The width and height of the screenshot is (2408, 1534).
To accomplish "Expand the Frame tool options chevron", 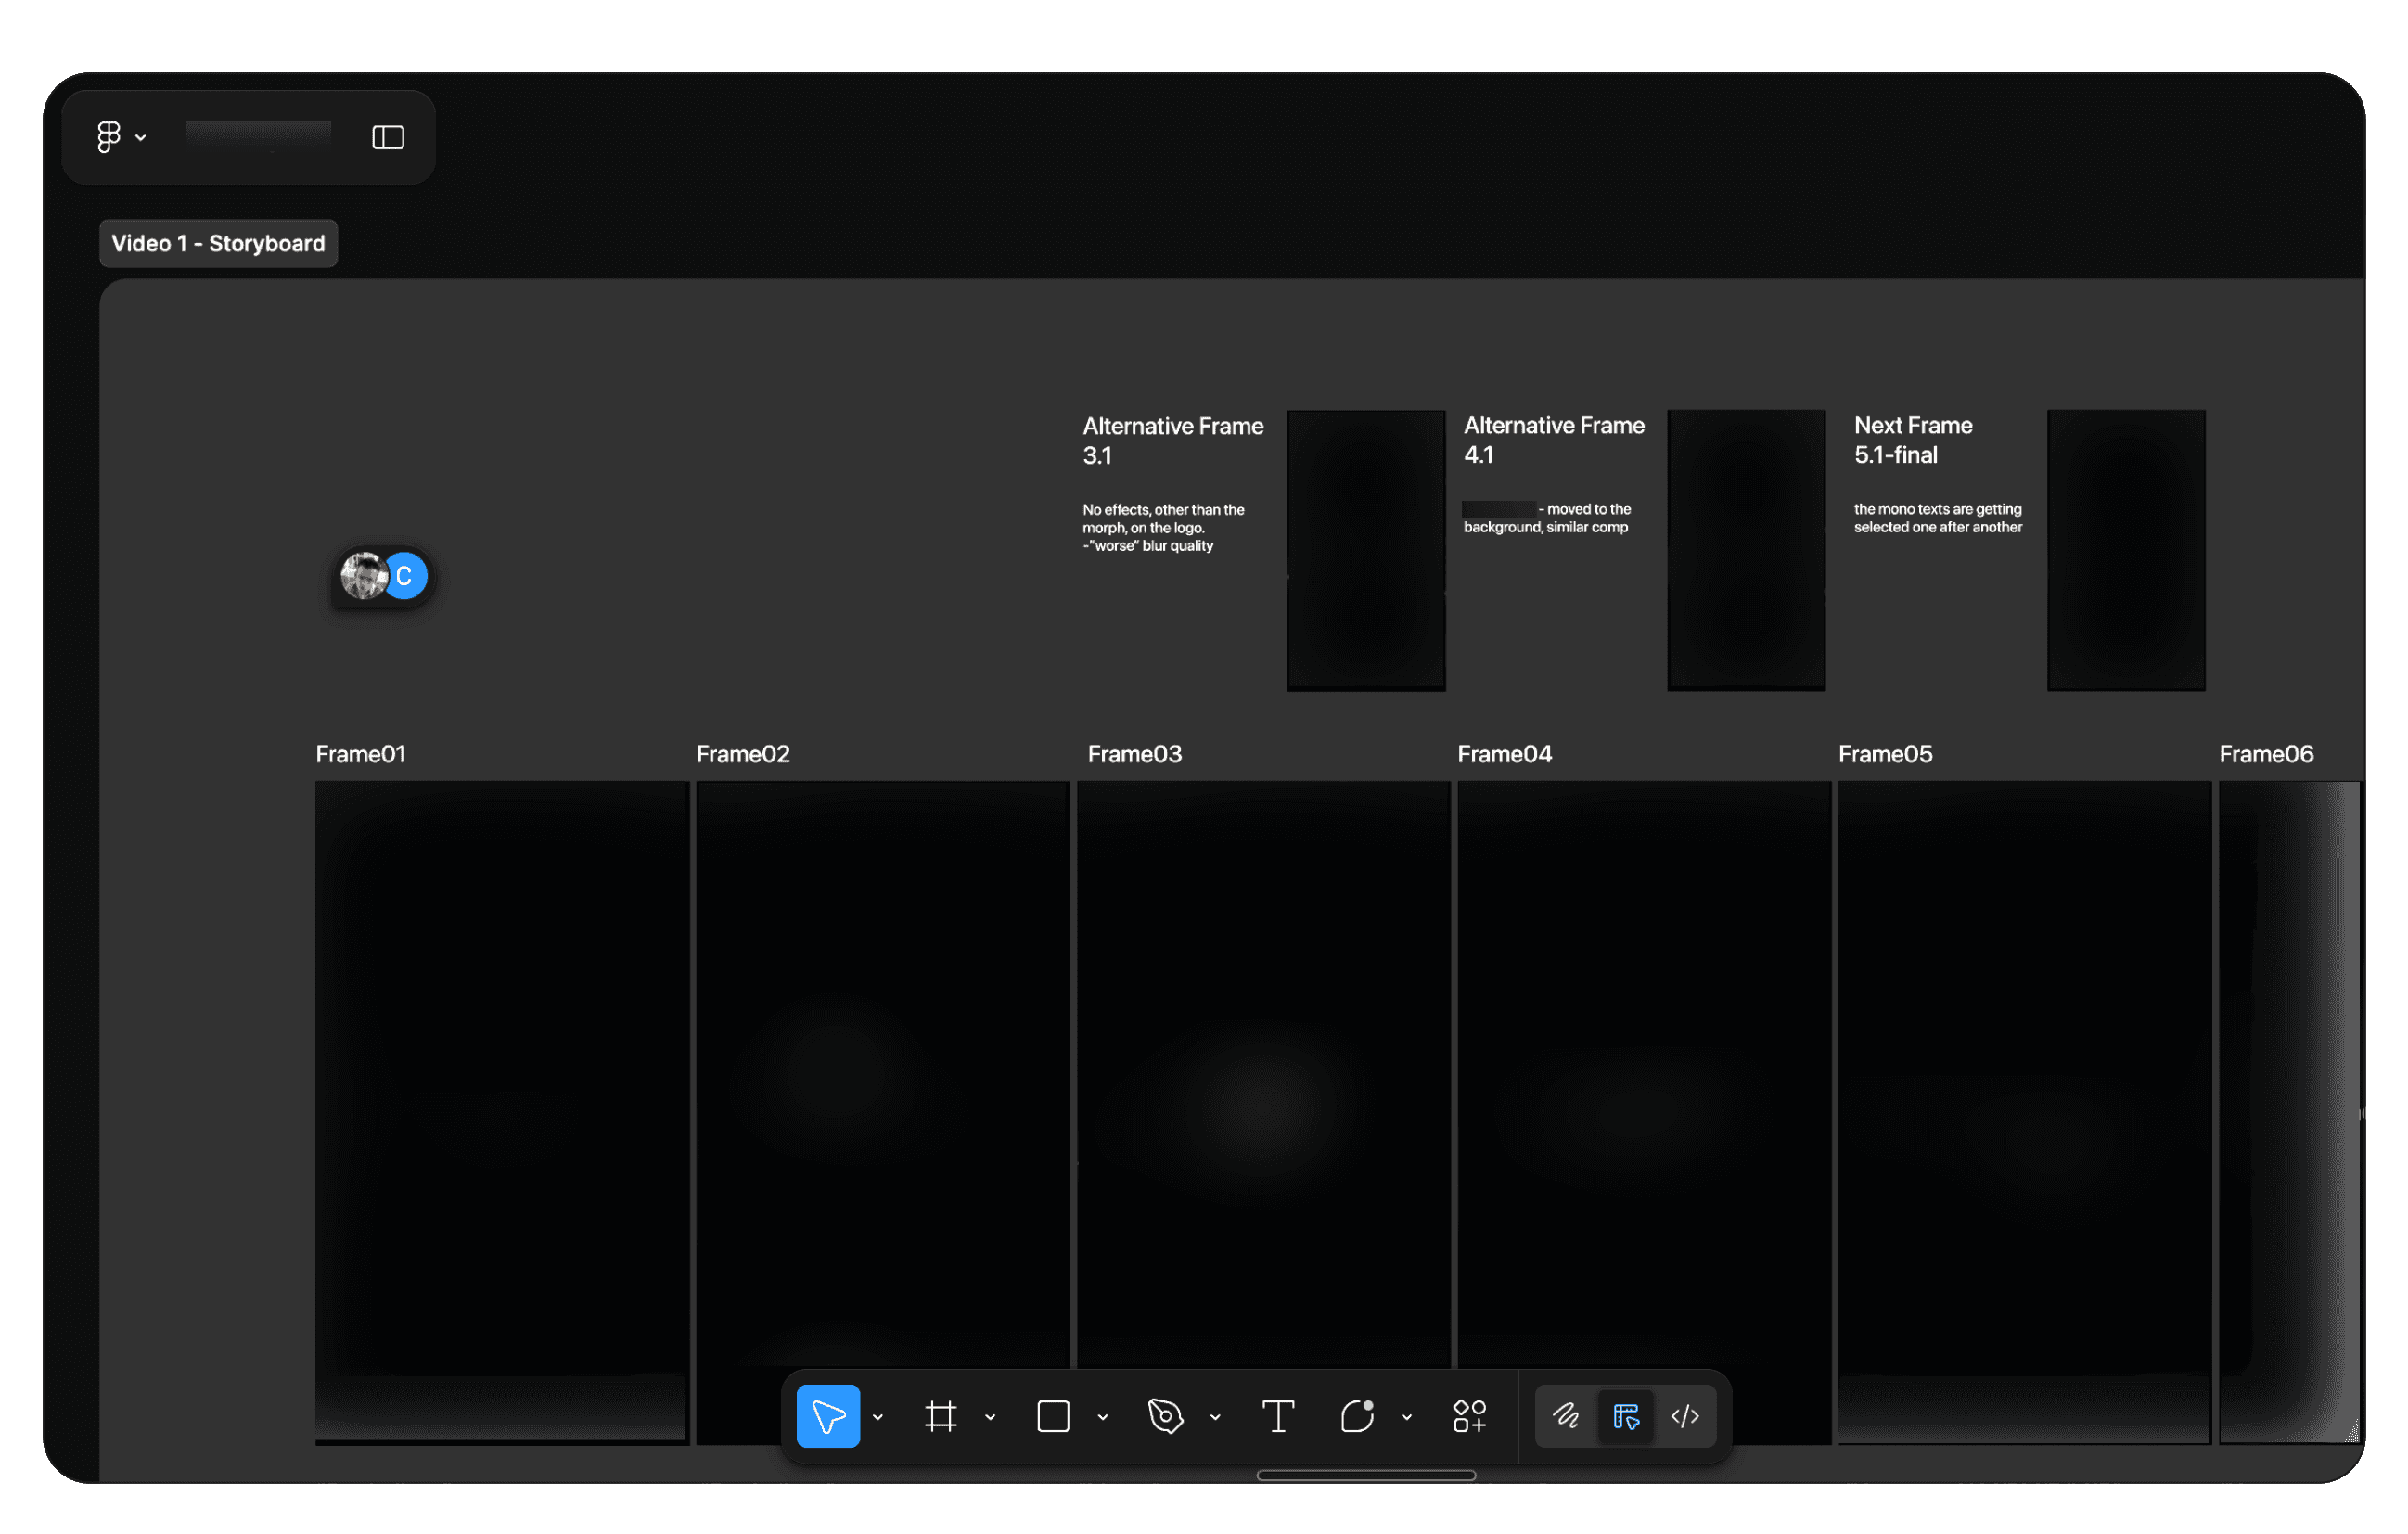I will pyautogui.click(x=990, y=1417).
